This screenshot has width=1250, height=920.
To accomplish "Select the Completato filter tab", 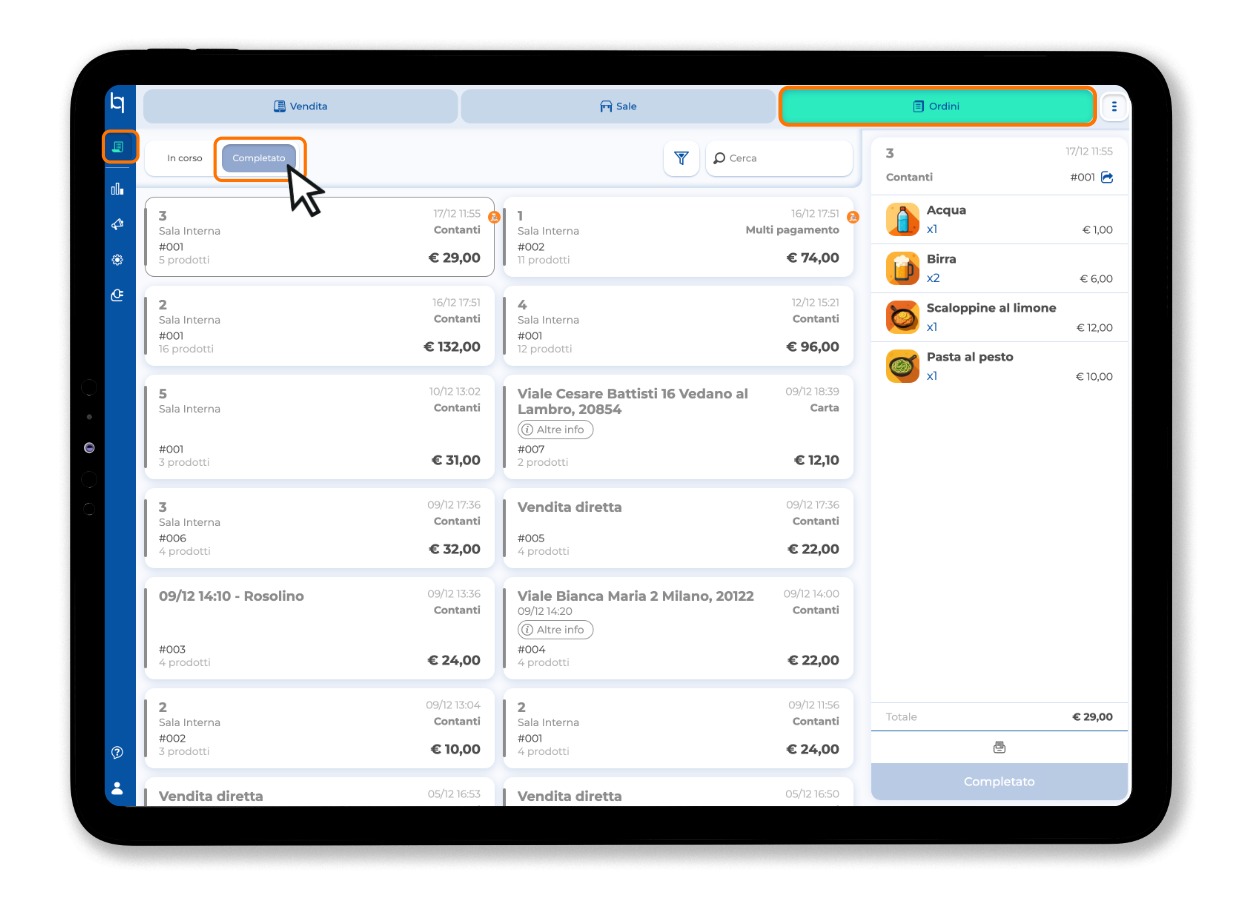I will 259,158.
